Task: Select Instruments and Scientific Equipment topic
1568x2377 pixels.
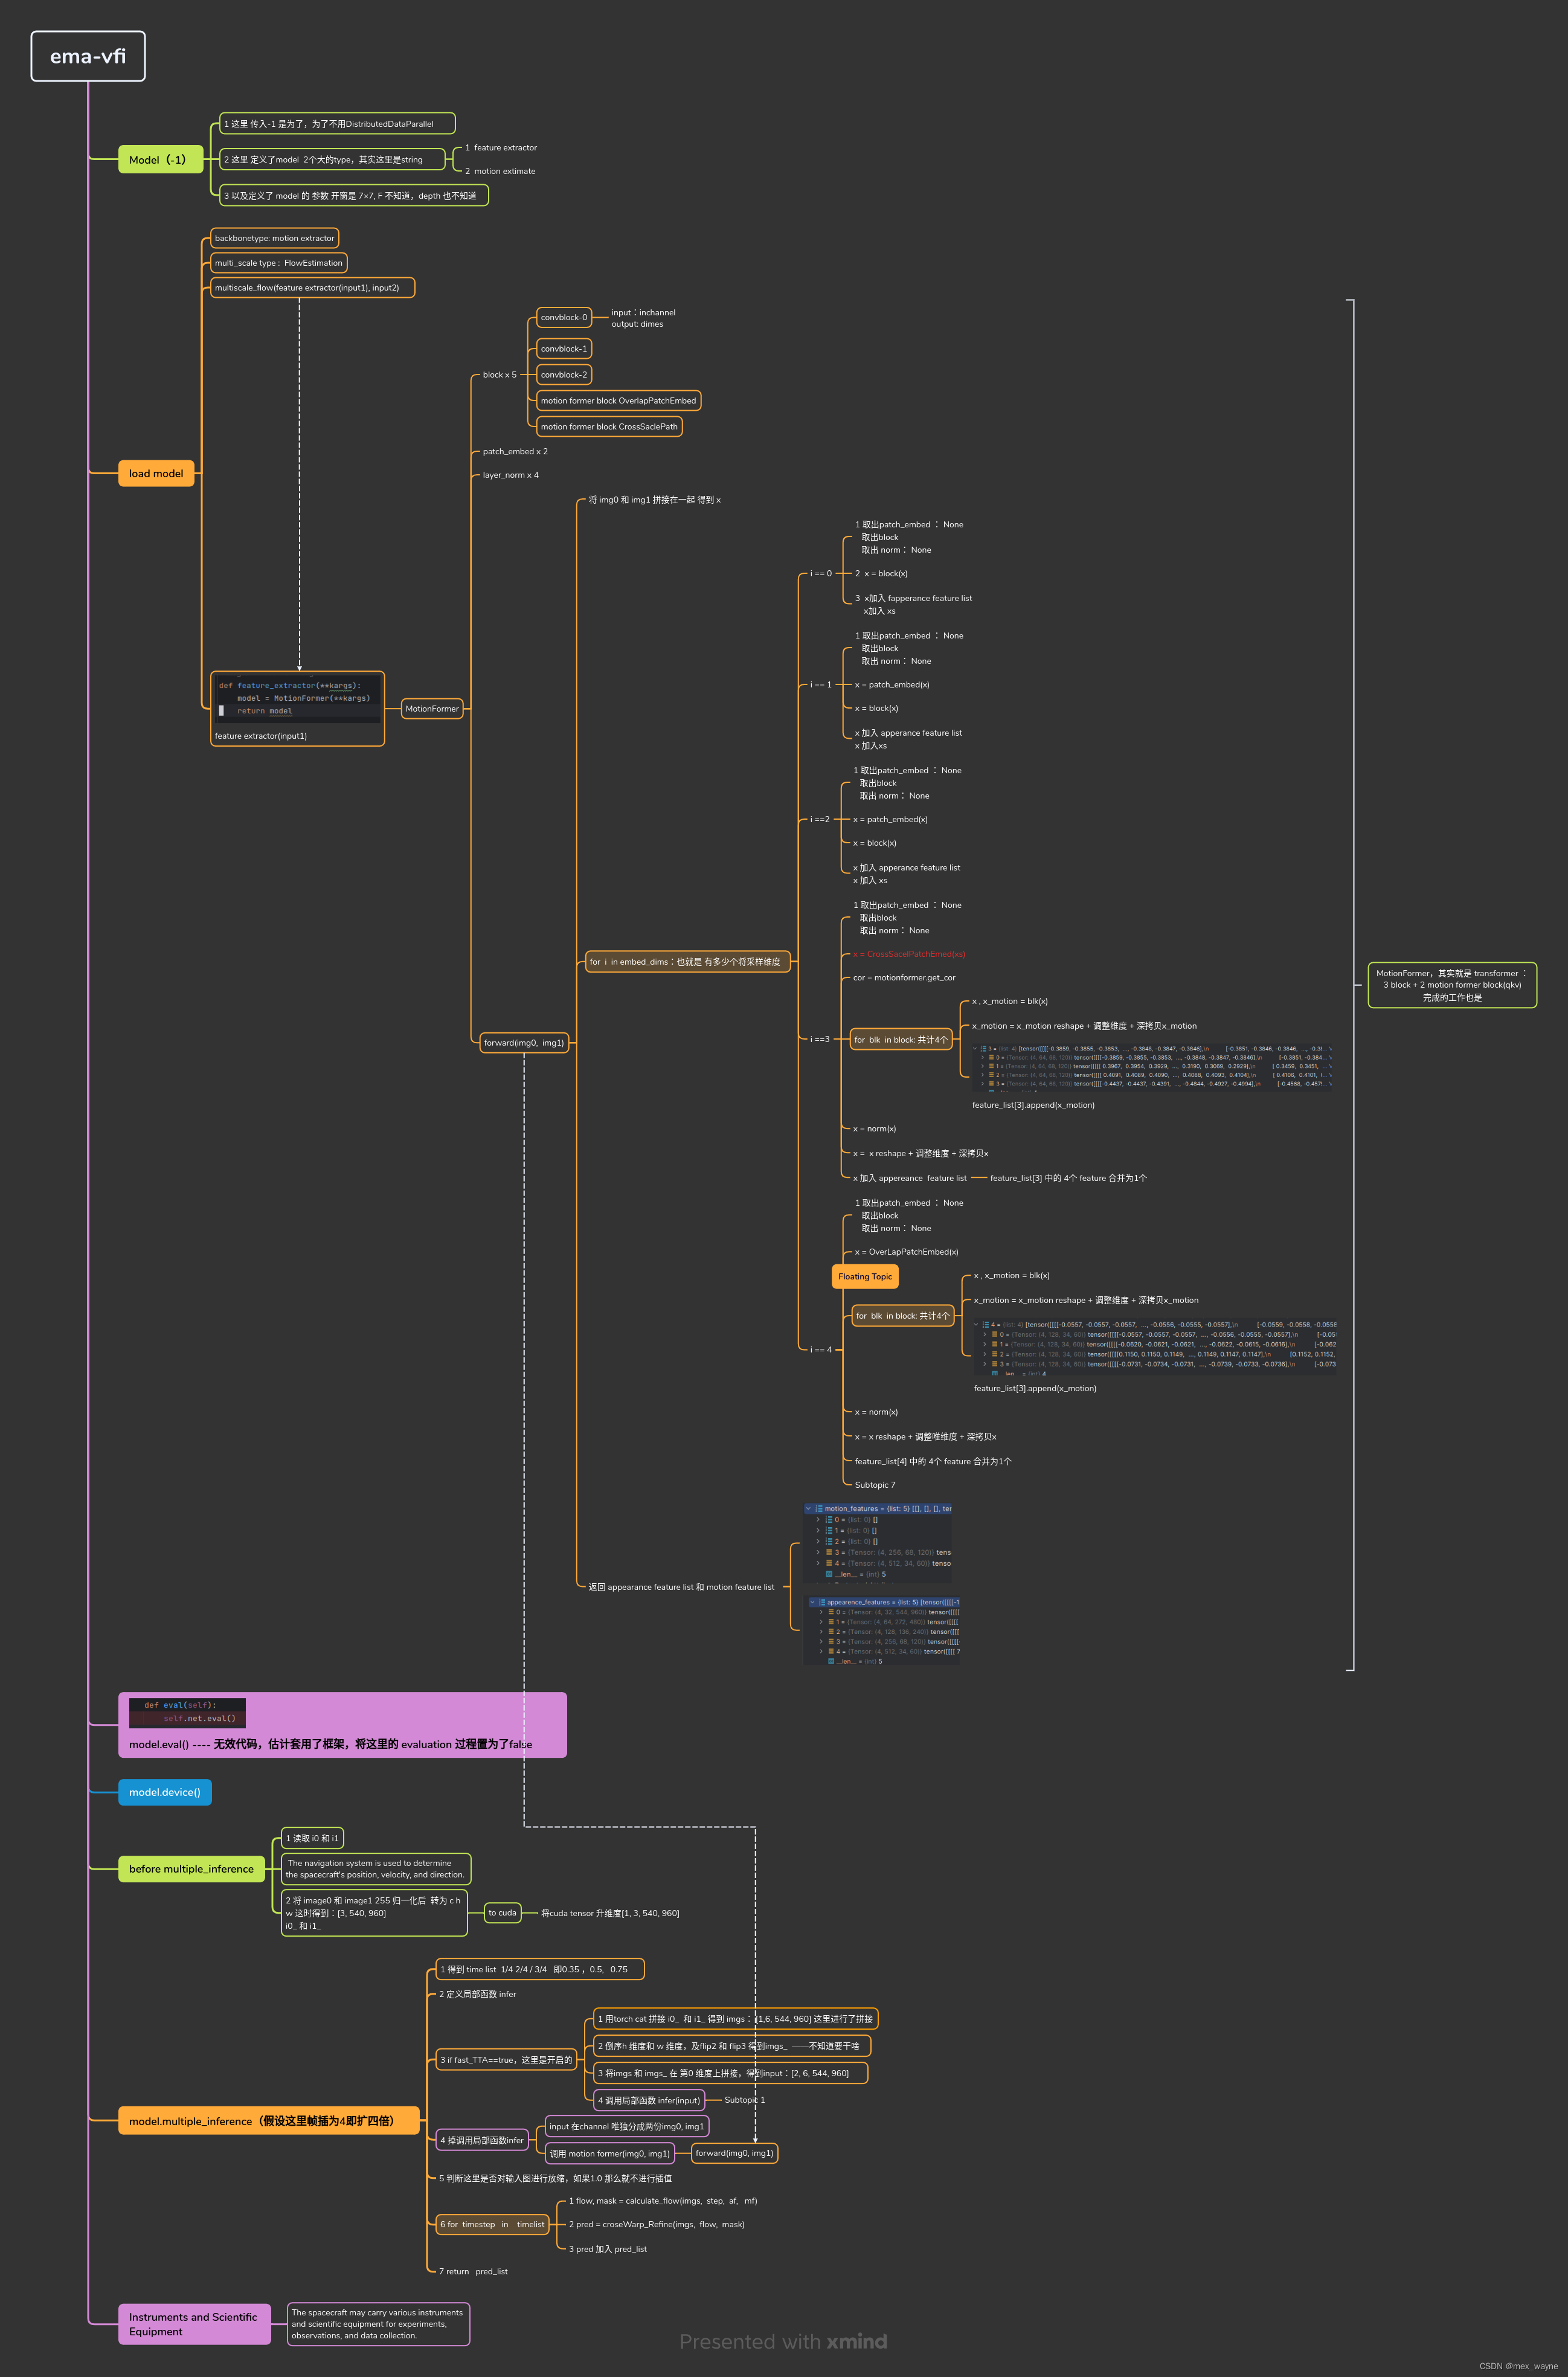Action: tap(194, 2324)
